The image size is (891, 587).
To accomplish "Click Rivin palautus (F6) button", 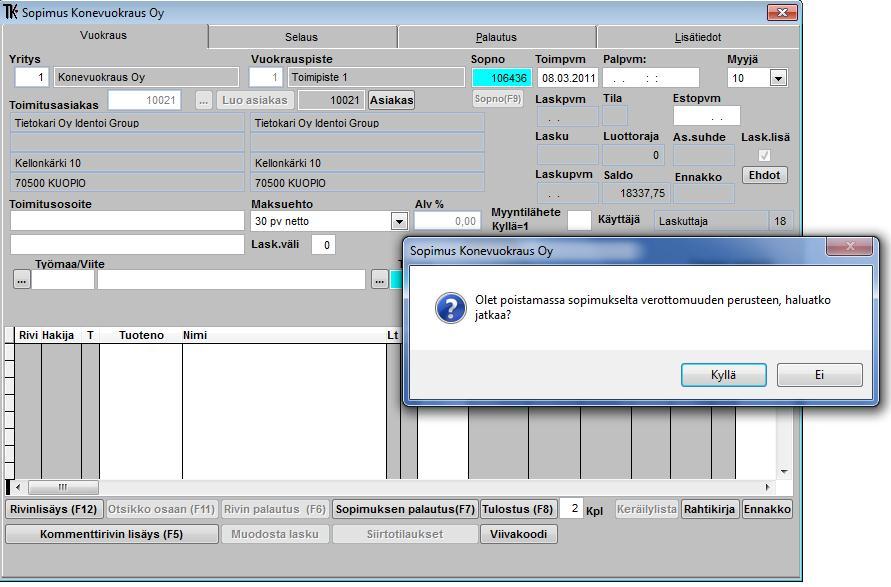I will (274, 509).
